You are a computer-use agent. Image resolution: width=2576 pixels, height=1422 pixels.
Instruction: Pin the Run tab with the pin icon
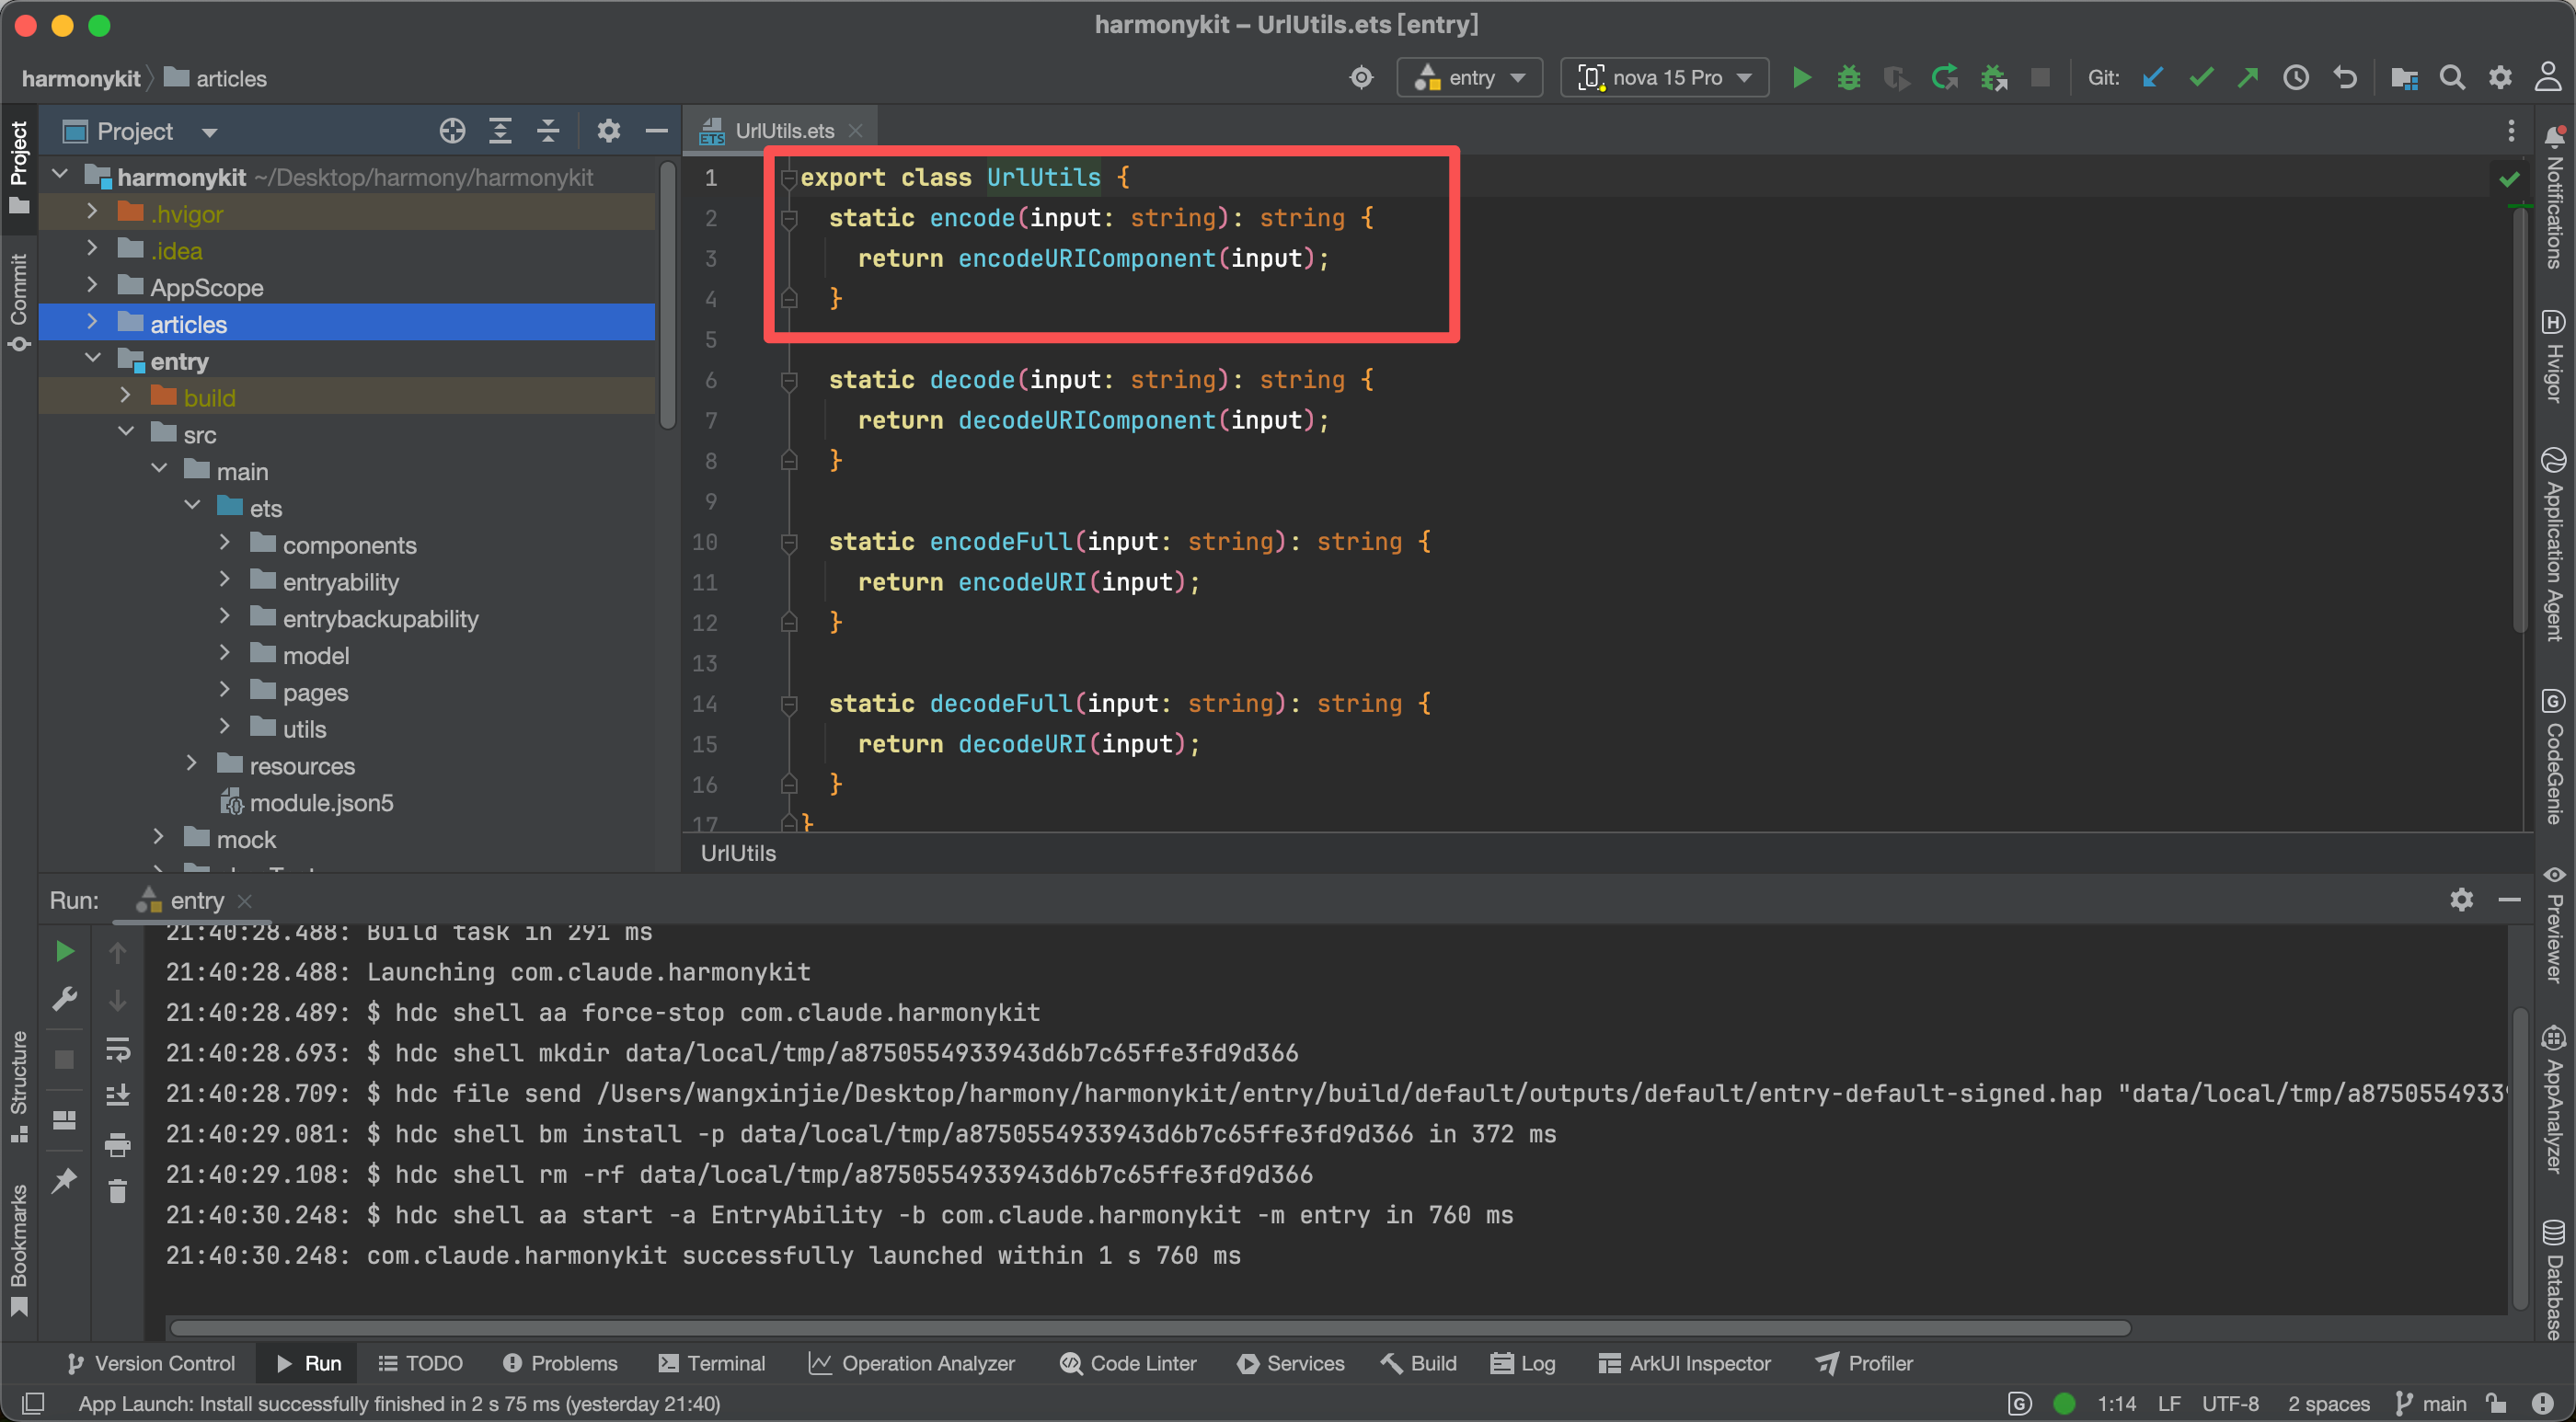tap(64, 1181)
